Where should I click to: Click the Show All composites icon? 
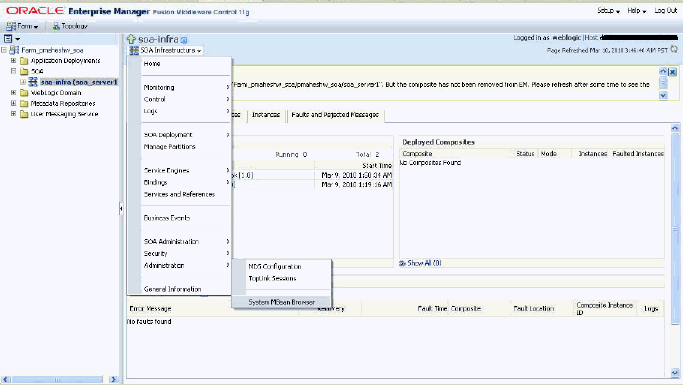click(402, 263)
